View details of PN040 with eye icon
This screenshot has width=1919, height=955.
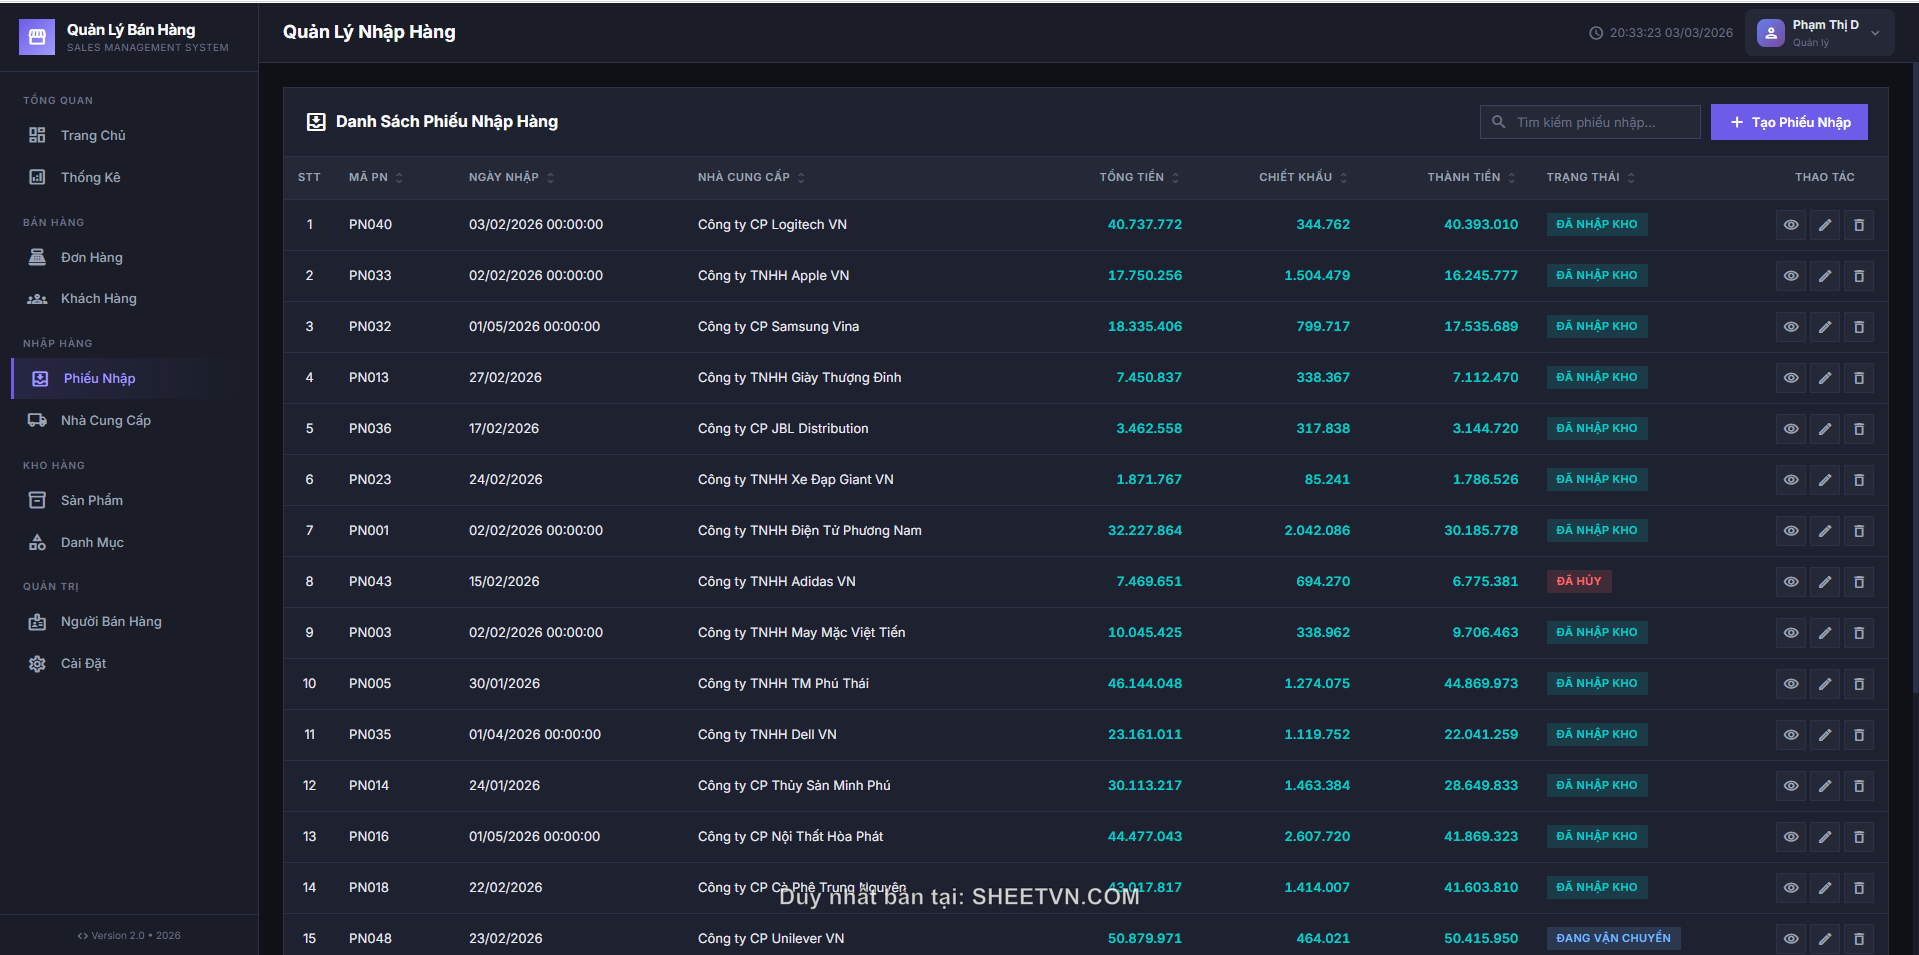click(1790, 225)
